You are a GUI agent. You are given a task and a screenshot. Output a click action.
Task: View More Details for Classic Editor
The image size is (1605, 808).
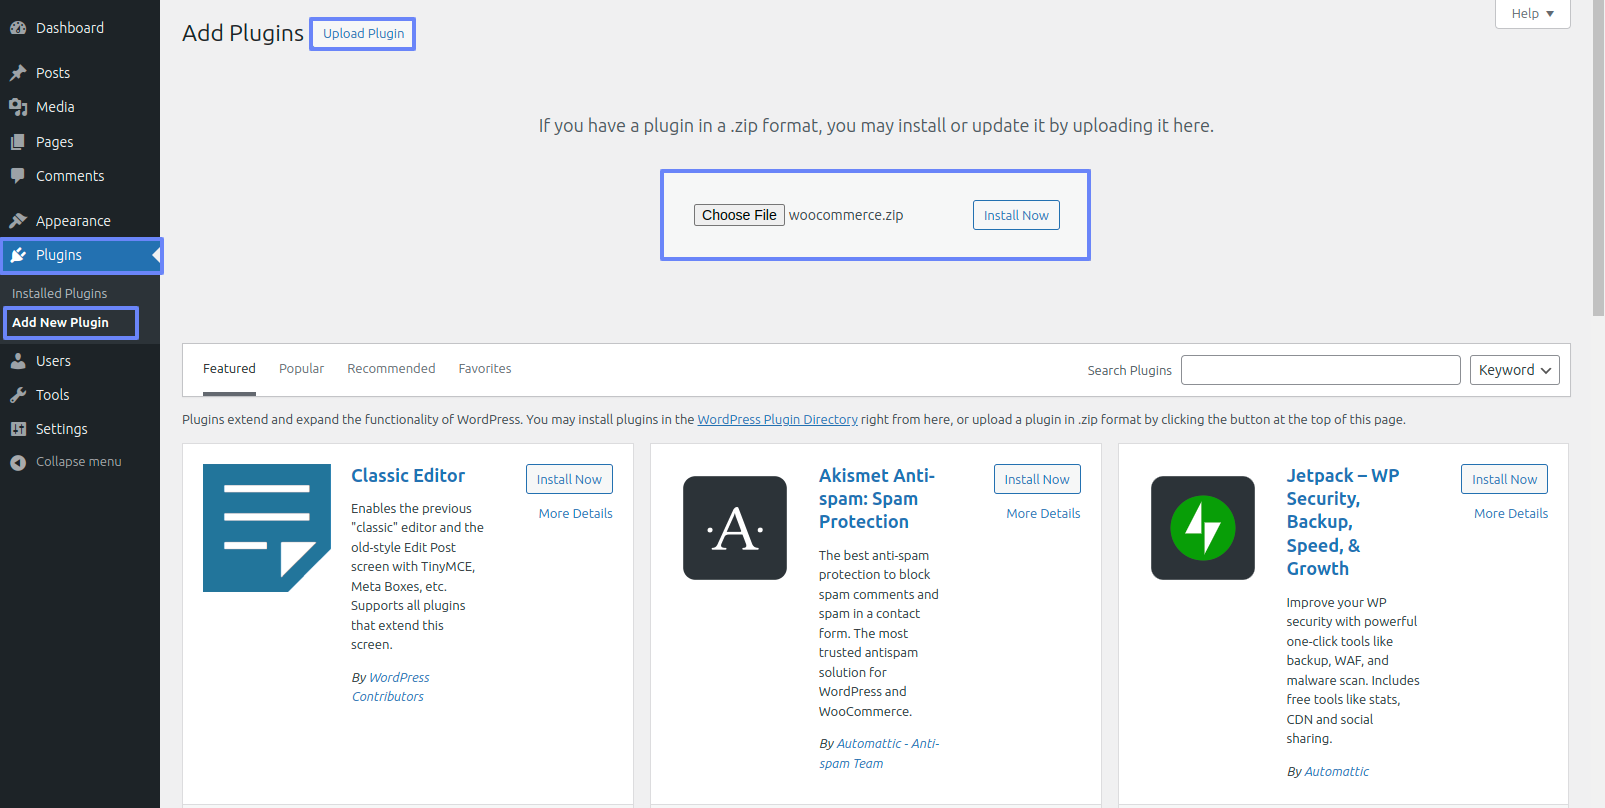point(575,514)
